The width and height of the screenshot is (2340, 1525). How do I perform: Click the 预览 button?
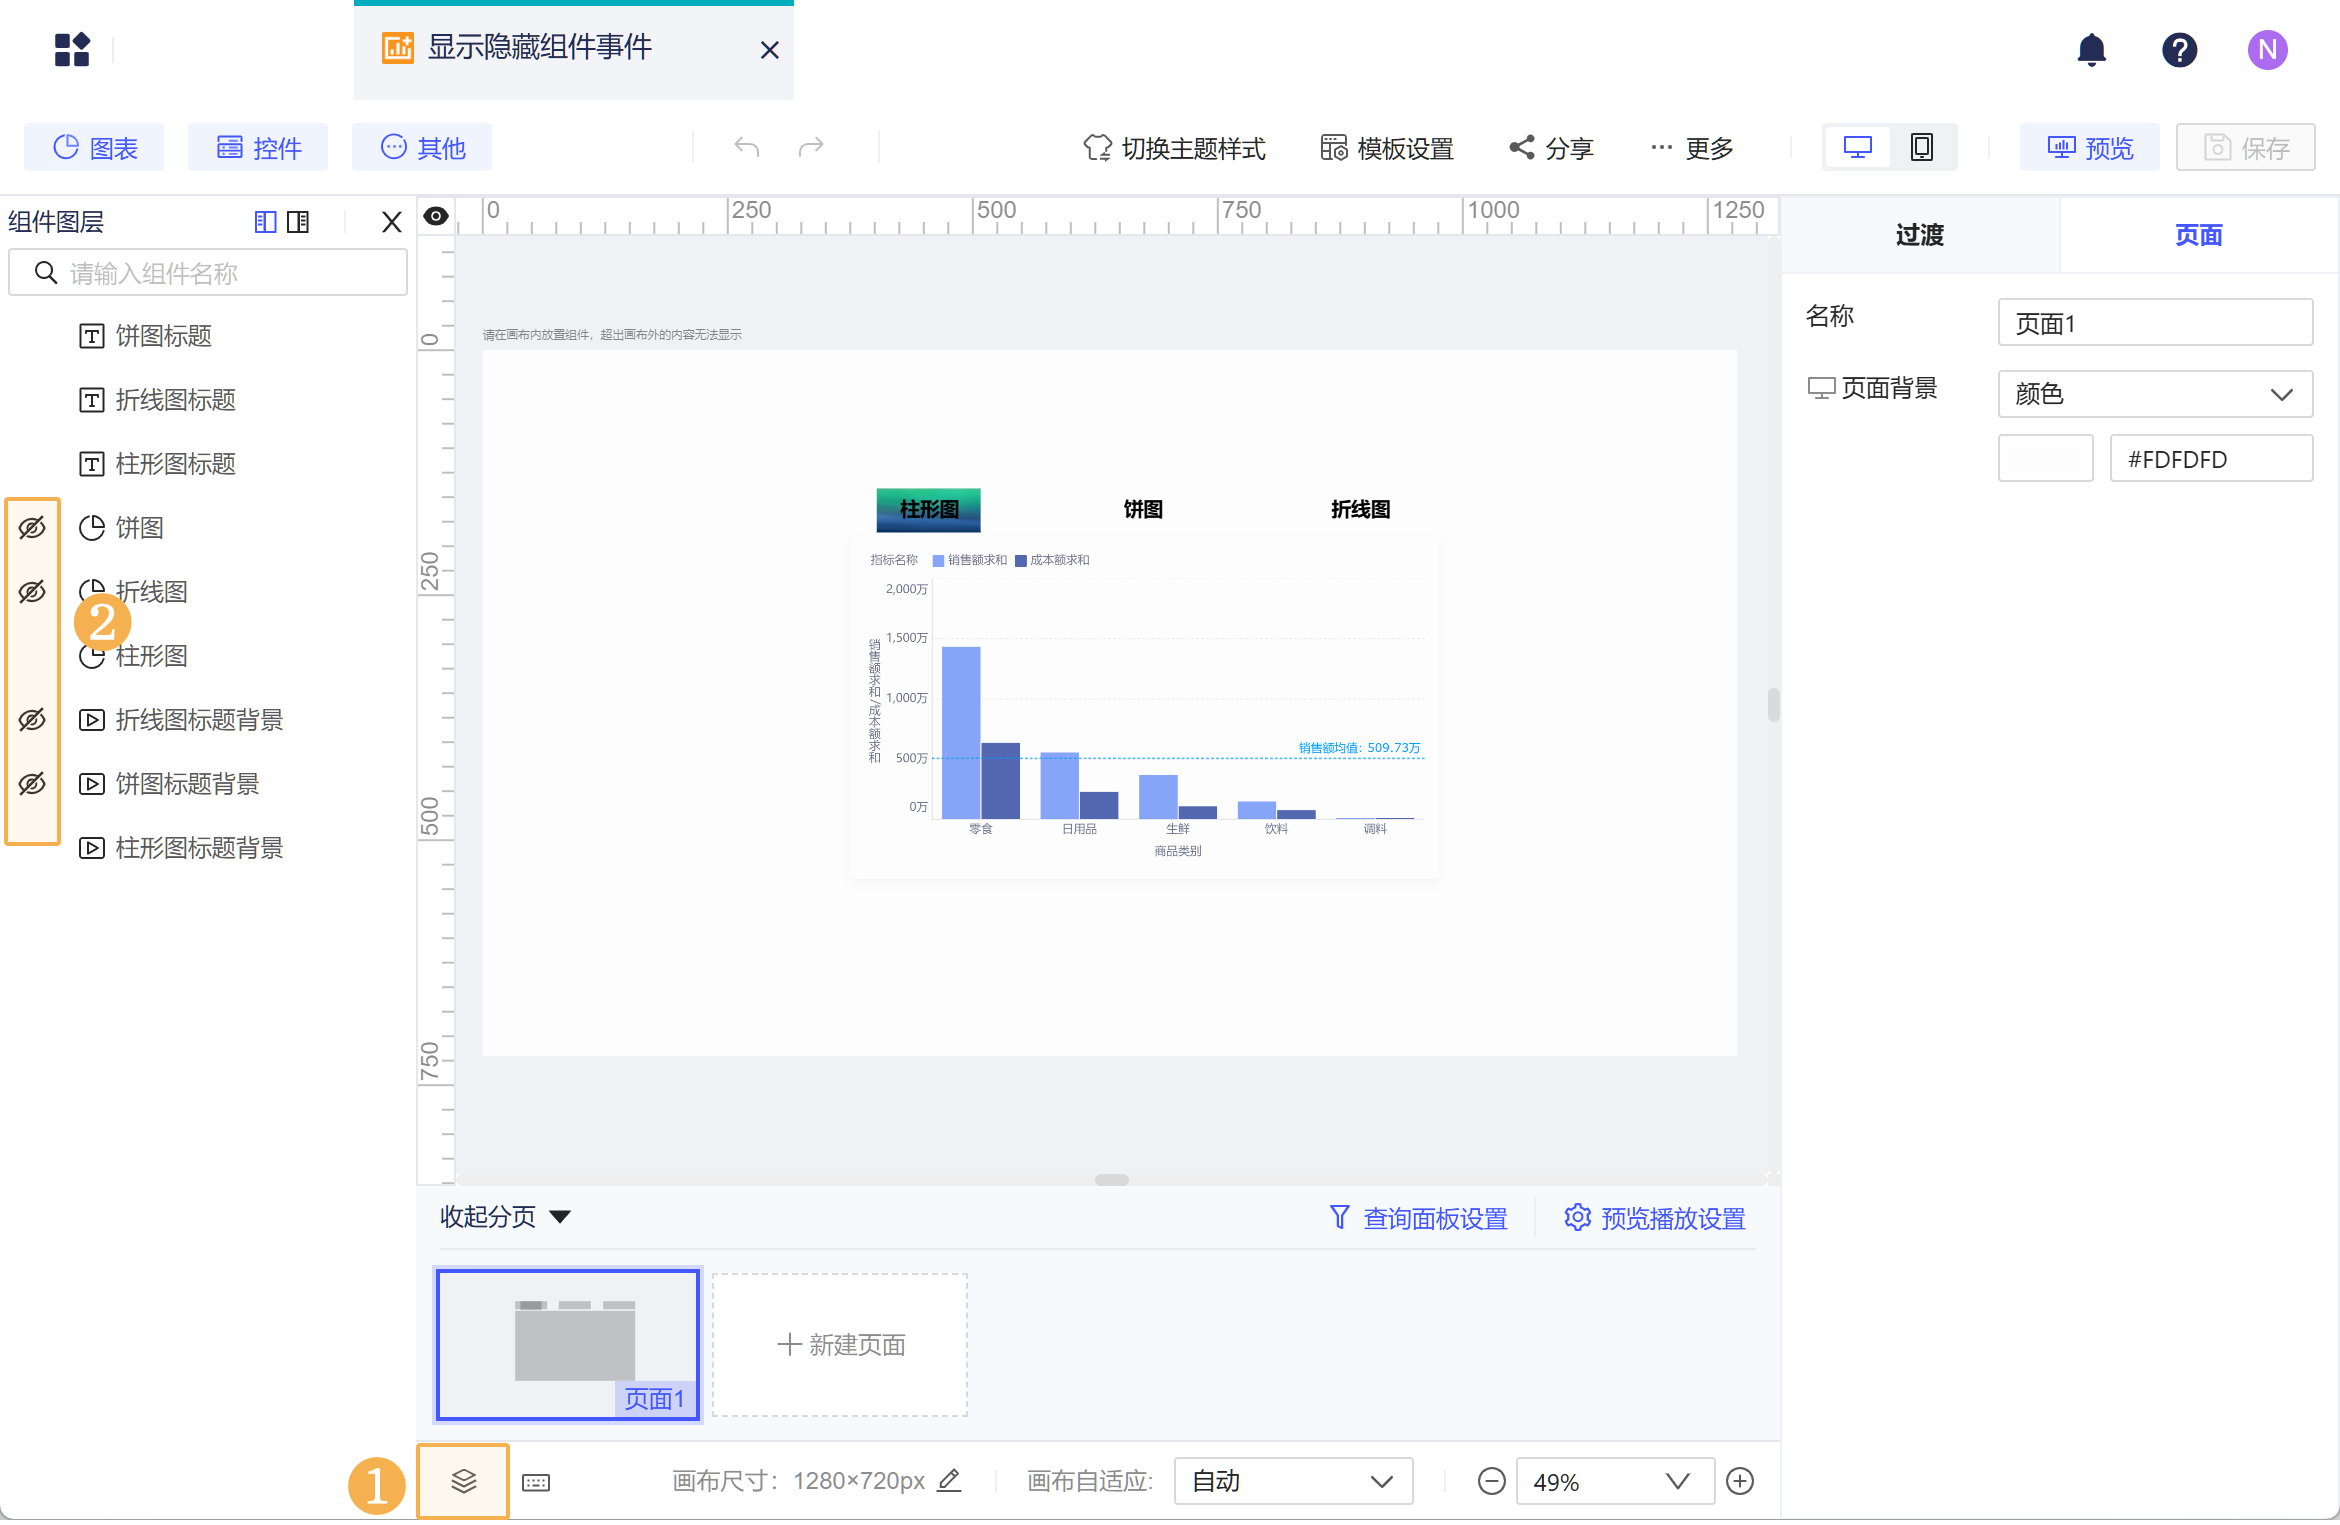(x=2089, y=148)
